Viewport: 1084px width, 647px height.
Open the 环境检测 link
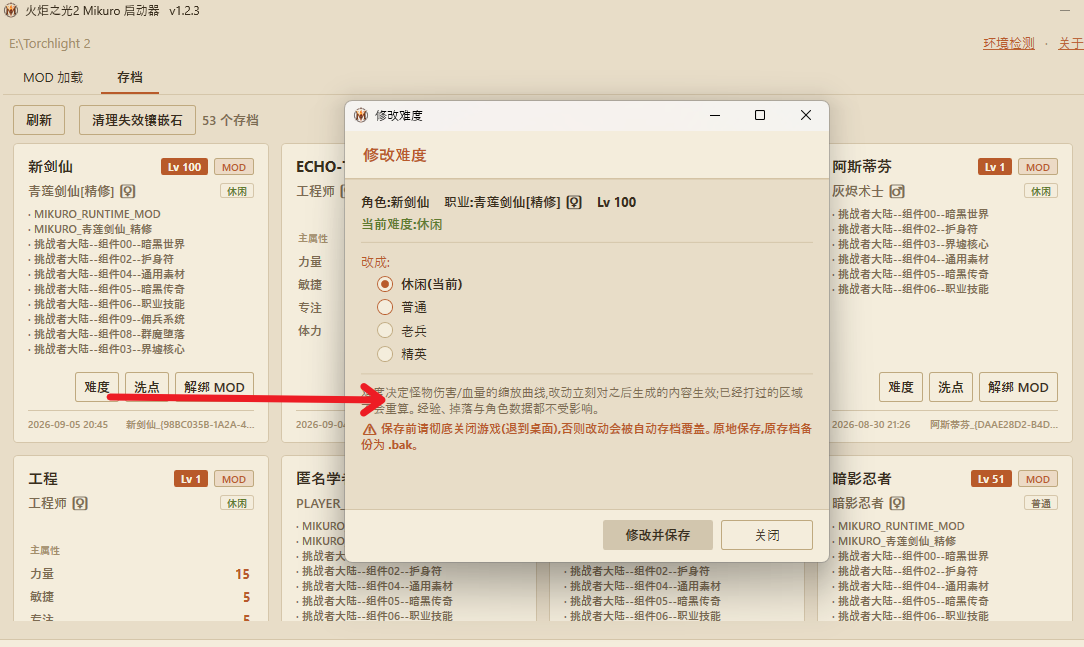1009,44
